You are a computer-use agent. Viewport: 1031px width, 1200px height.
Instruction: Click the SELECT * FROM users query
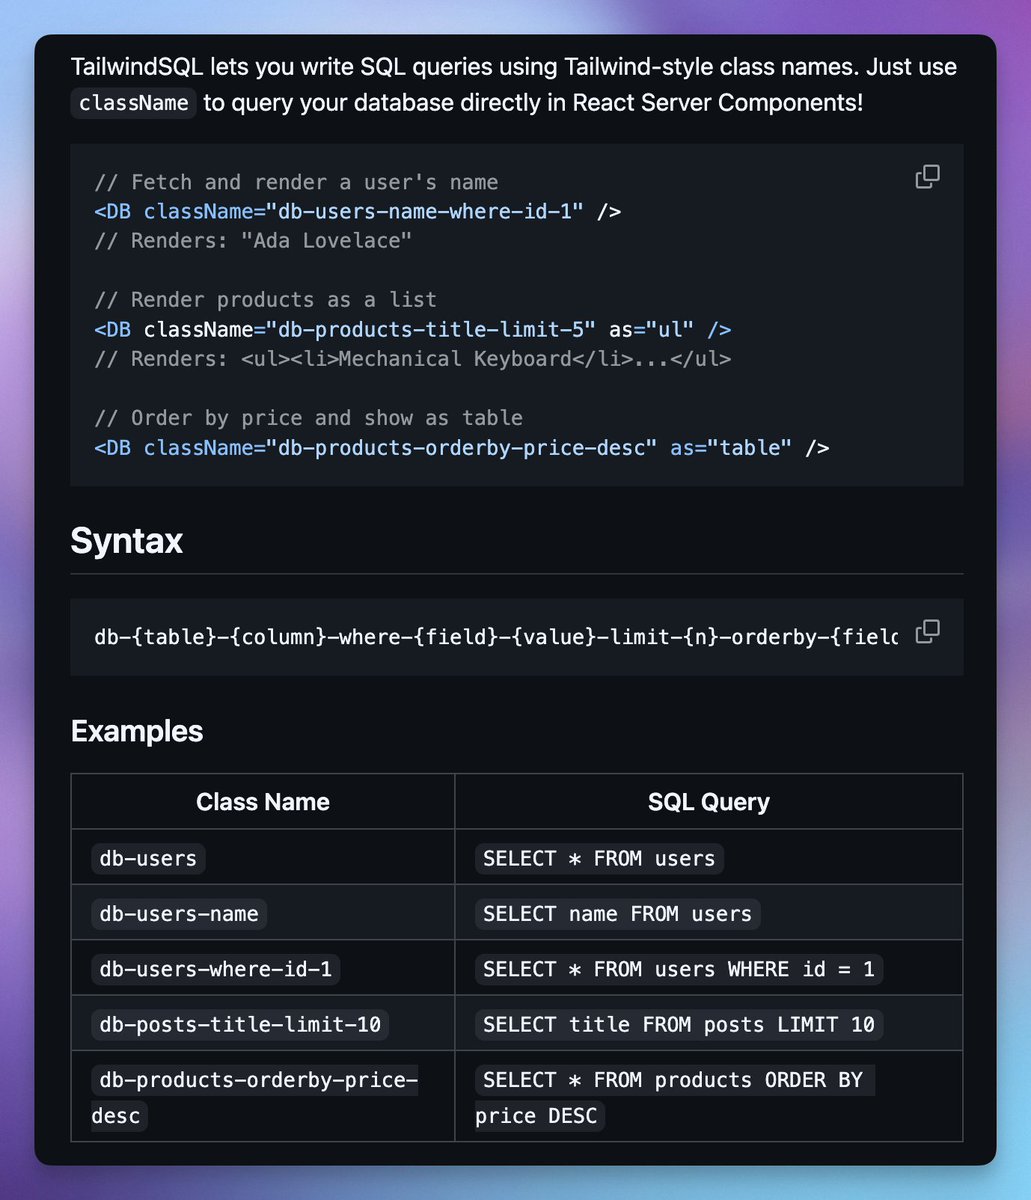[599, 858]
